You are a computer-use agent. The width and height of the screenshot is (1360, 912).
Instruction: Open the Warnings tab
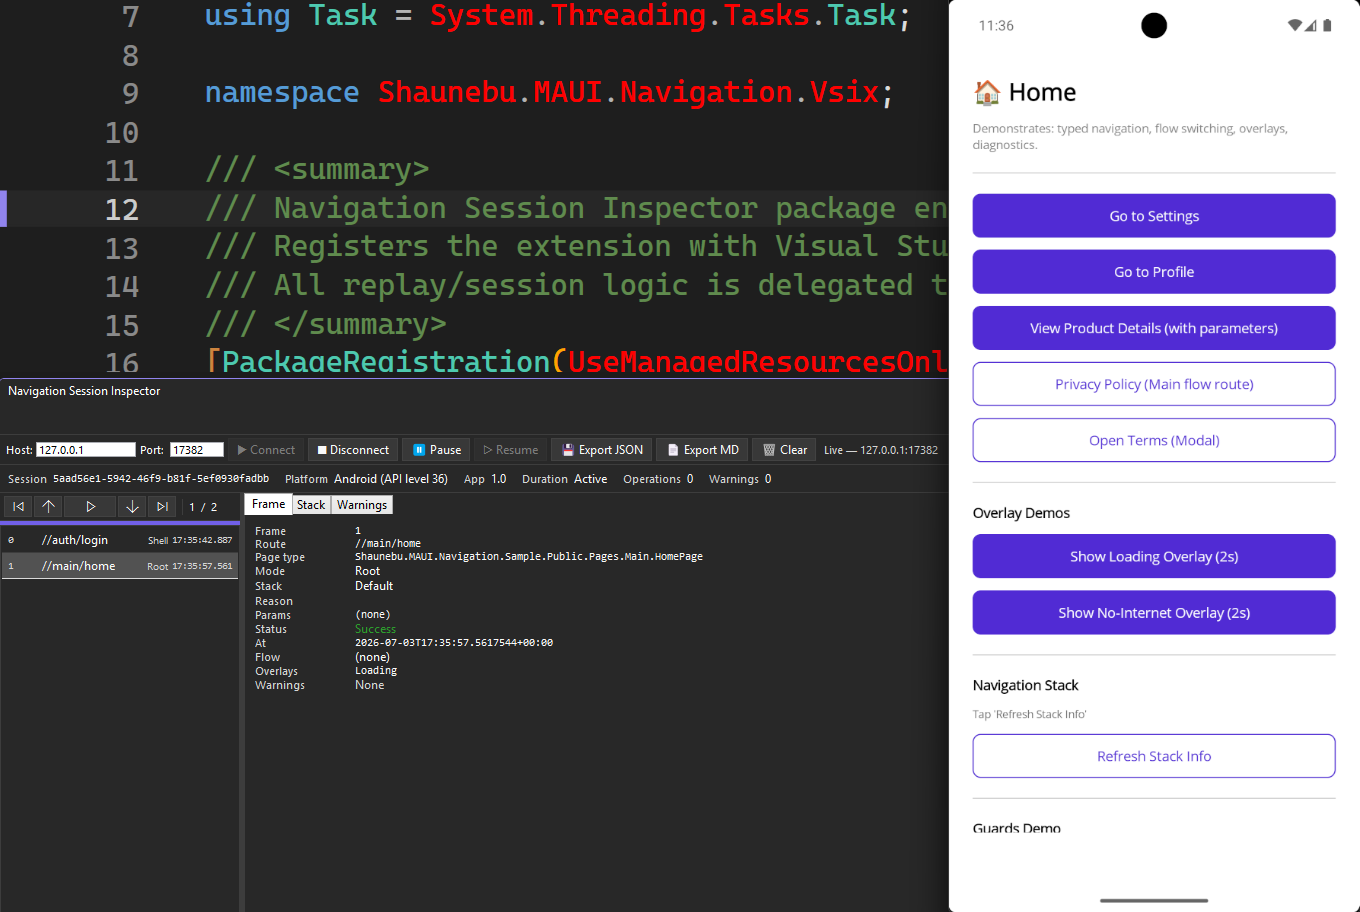click(362, 505)
